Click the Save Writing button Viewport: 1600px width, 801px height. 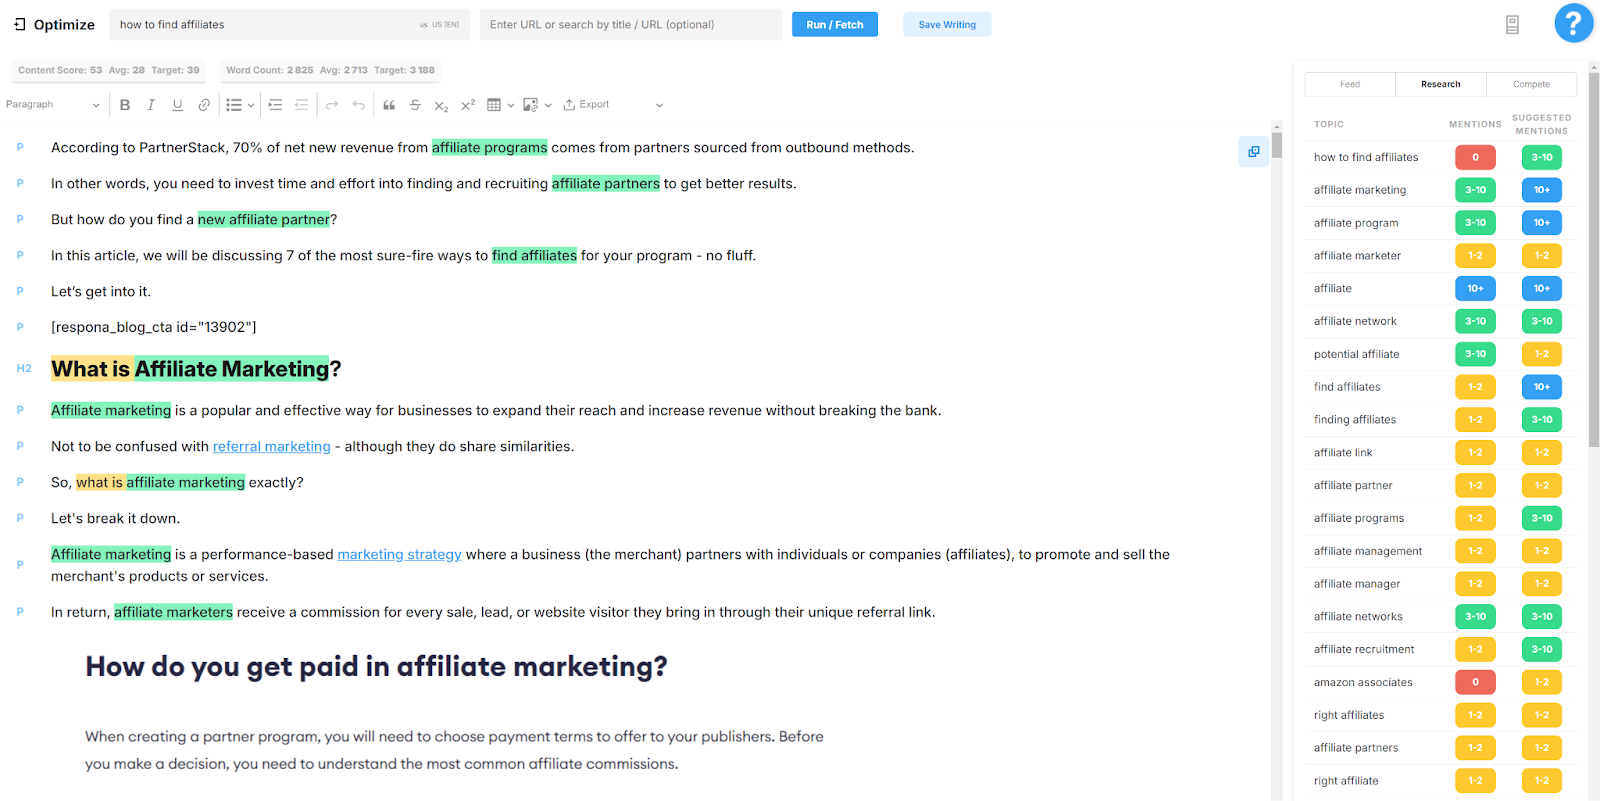pyautogui.click(x=947, y=25)
